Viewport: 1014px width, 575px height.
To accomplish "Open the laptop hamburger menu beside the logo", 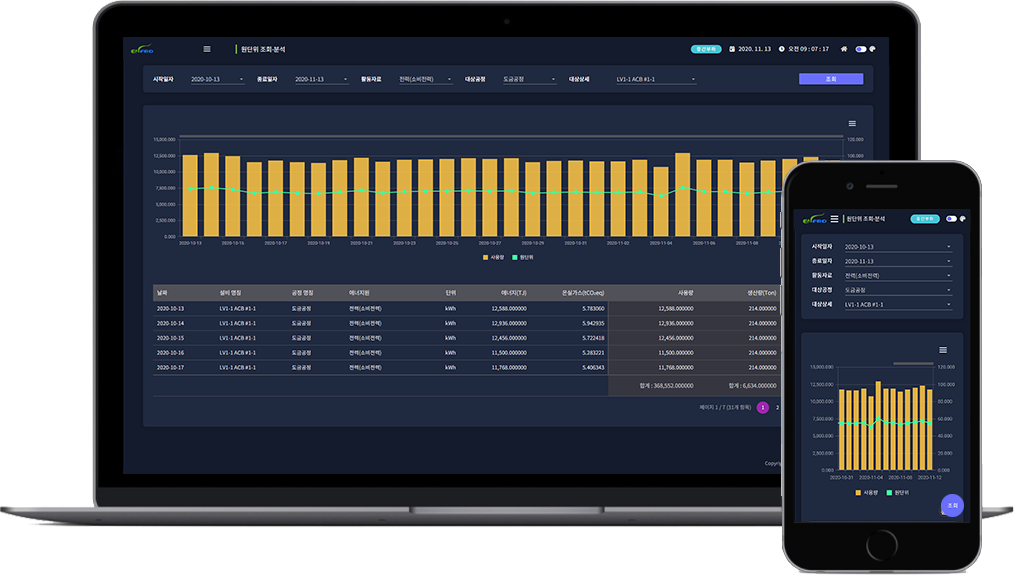I will pos(207,49).
